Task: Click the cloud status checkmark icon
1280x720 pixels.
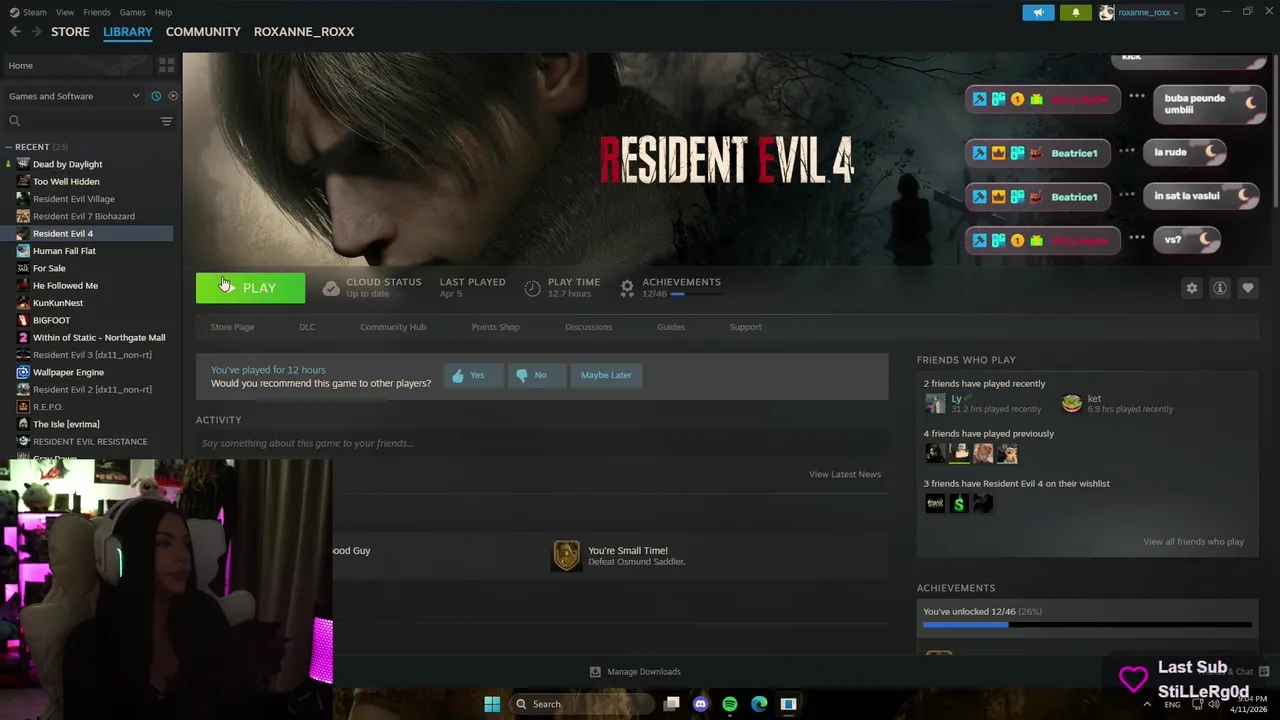Action: 331,288
